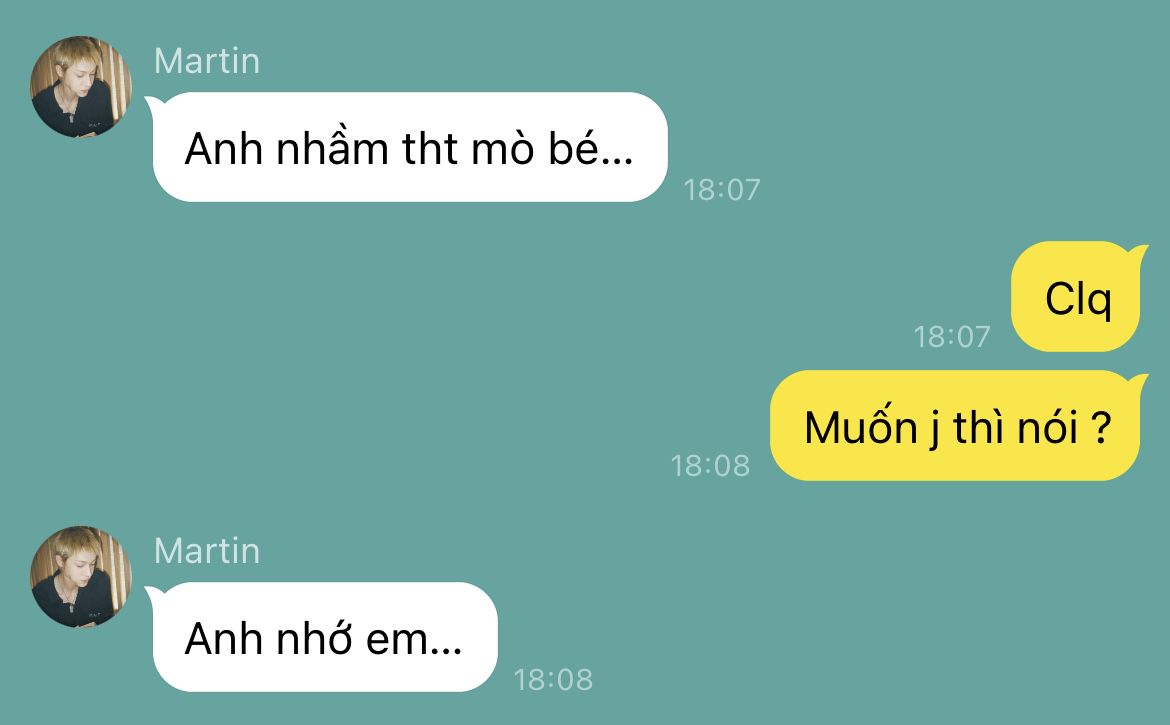This screenshot has height=725, width=1170.
Task: Tap the white 'Anh nhớ em...' bubble
Action: (324, 637)
